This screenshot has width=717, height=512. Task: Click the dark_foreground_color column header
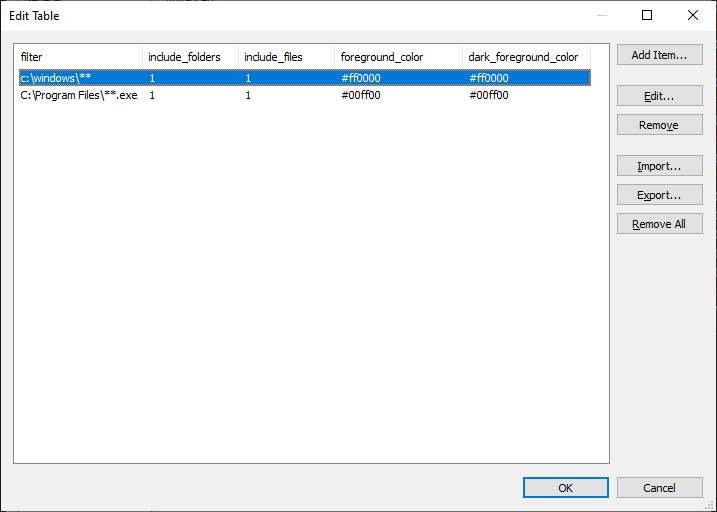[x=525, y=57]
